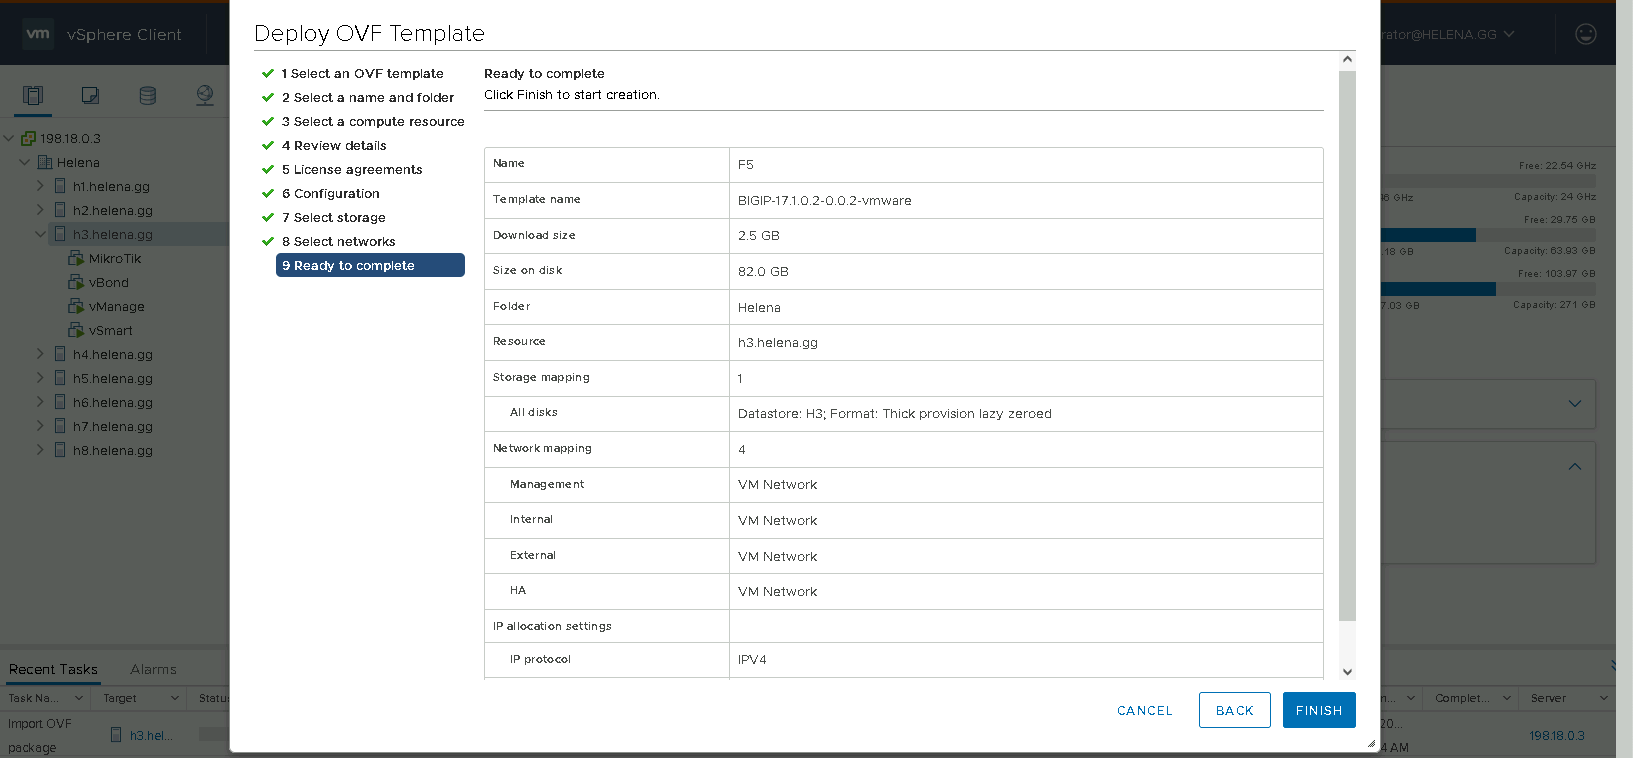Screen dimensions: 1633x758
Task: Select the vSmart virtual machine icon
Action: (x=76, y=330)
